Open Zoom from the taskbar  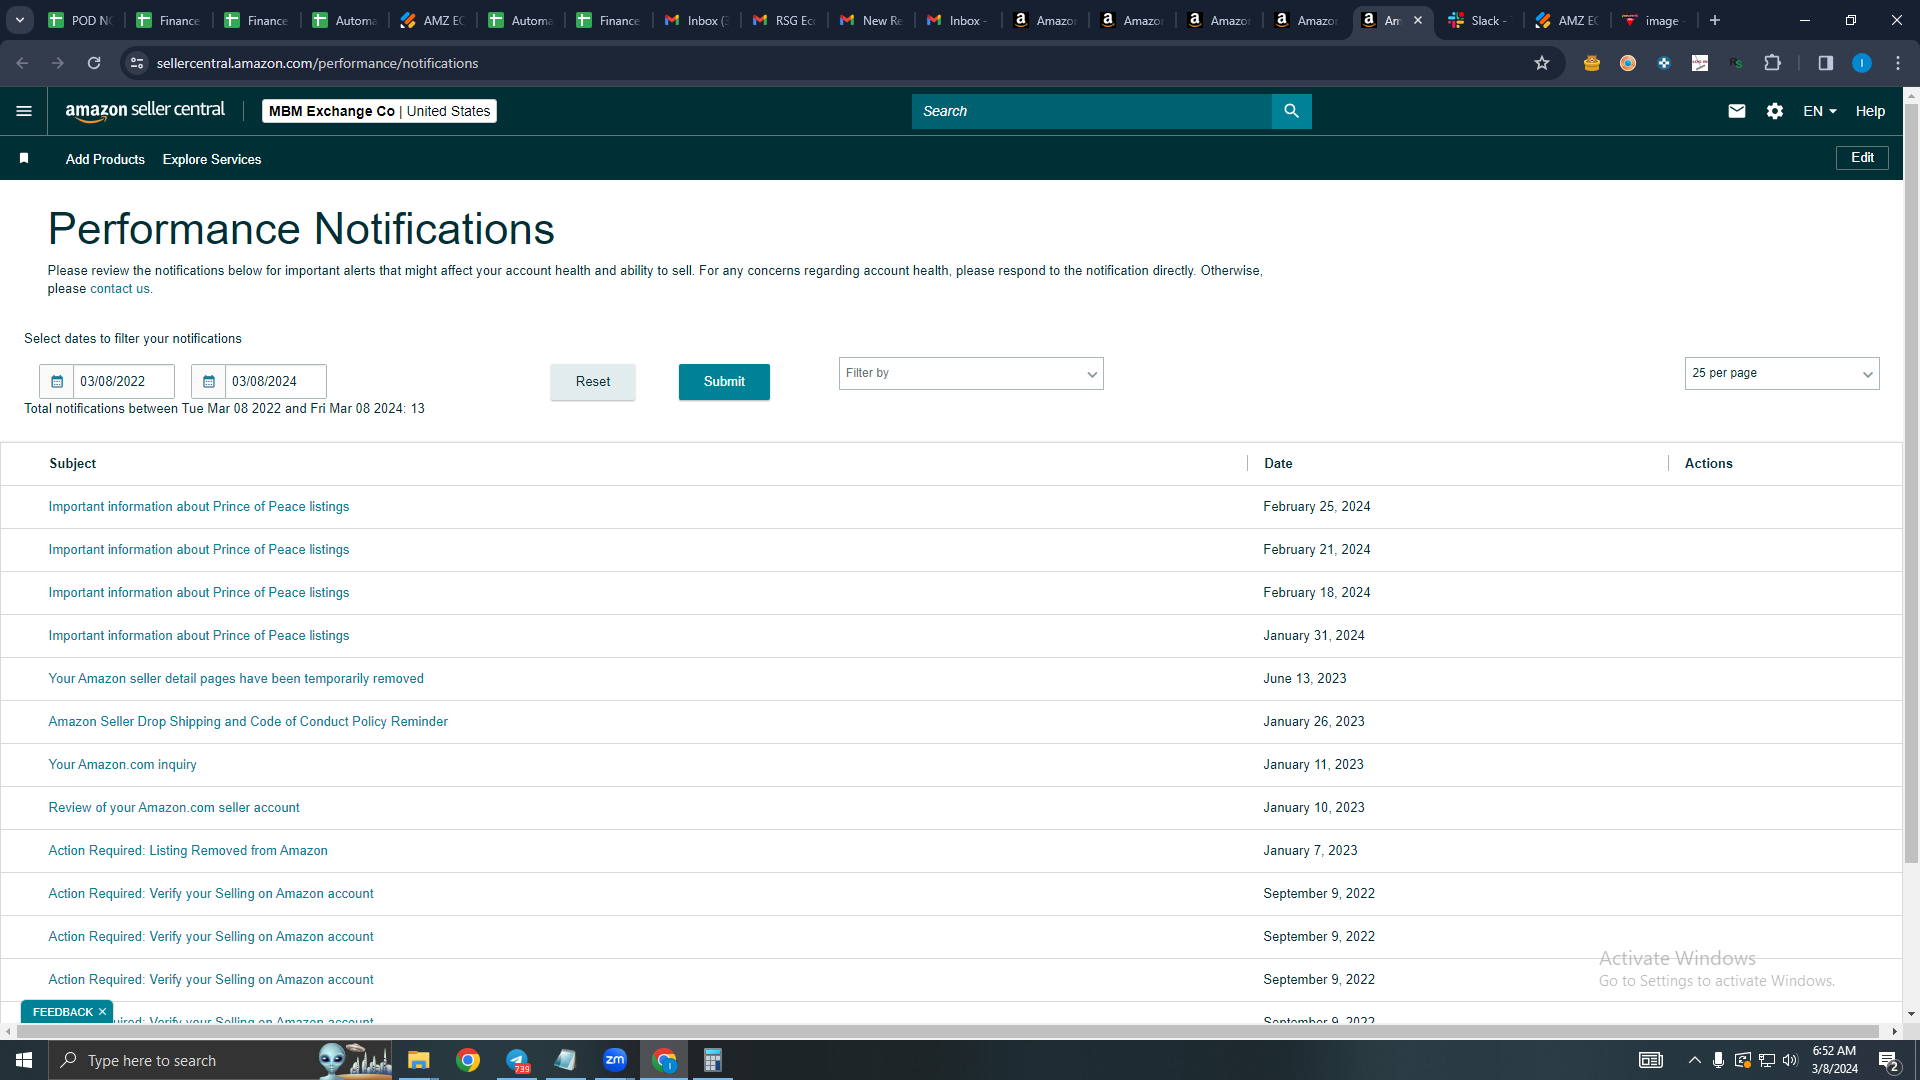[615, 1060]
